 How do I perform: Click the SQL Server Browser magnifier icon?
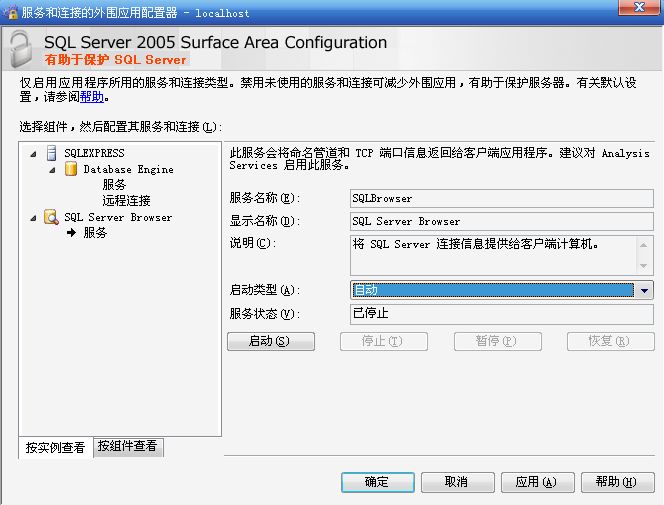coord(51,217)
